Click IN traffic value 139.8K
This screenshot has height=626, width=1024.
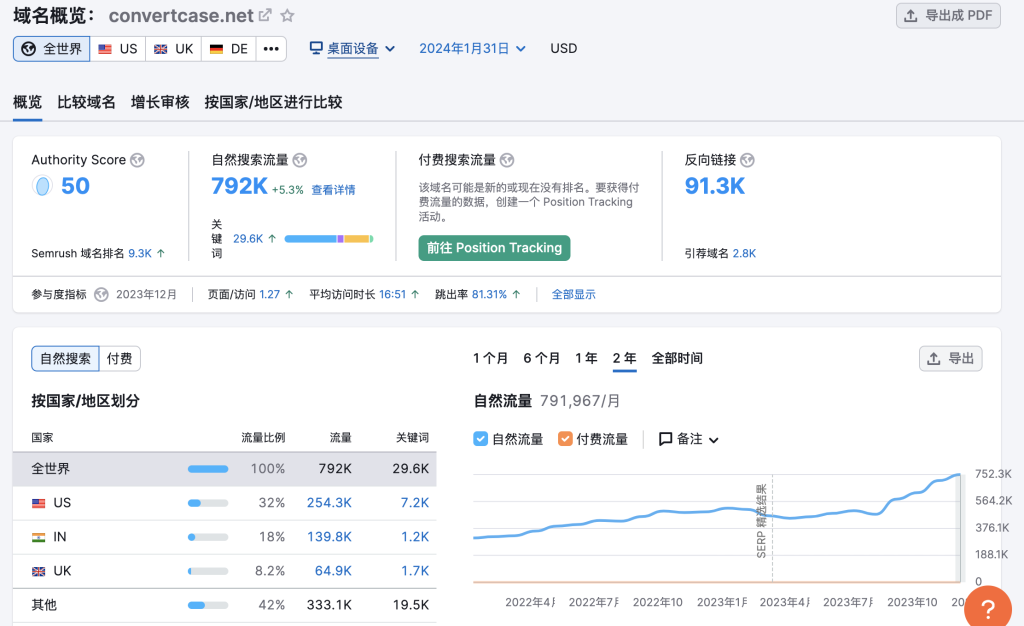(x=329, y=537)
